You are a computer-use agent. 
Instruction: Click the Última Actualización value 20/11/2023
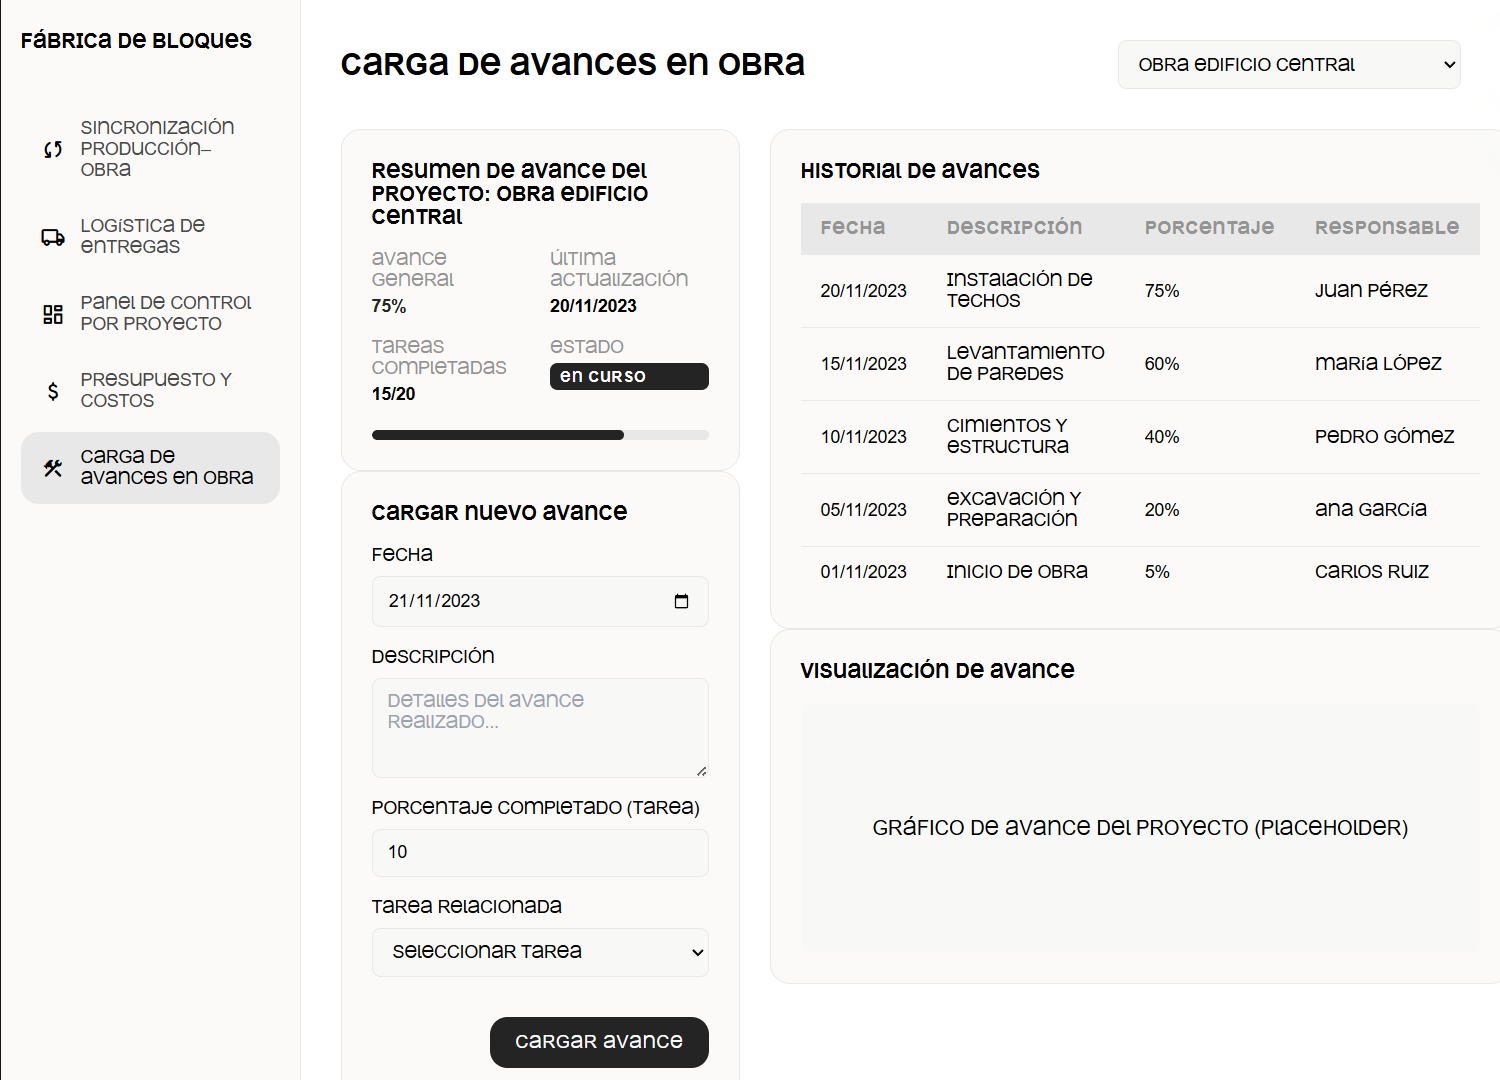[593, 306]
